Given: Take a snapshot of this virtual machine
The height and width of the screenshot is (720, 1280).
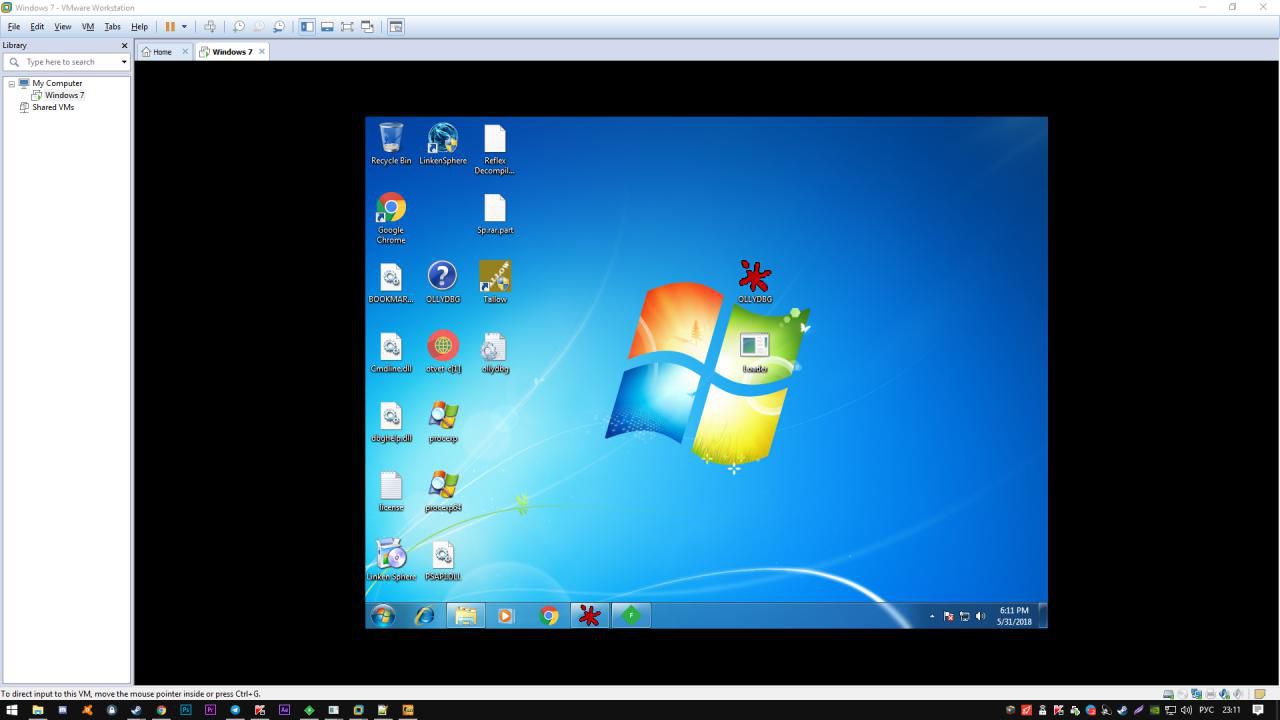Looking at the screenshot, I should tap(238, 27).
